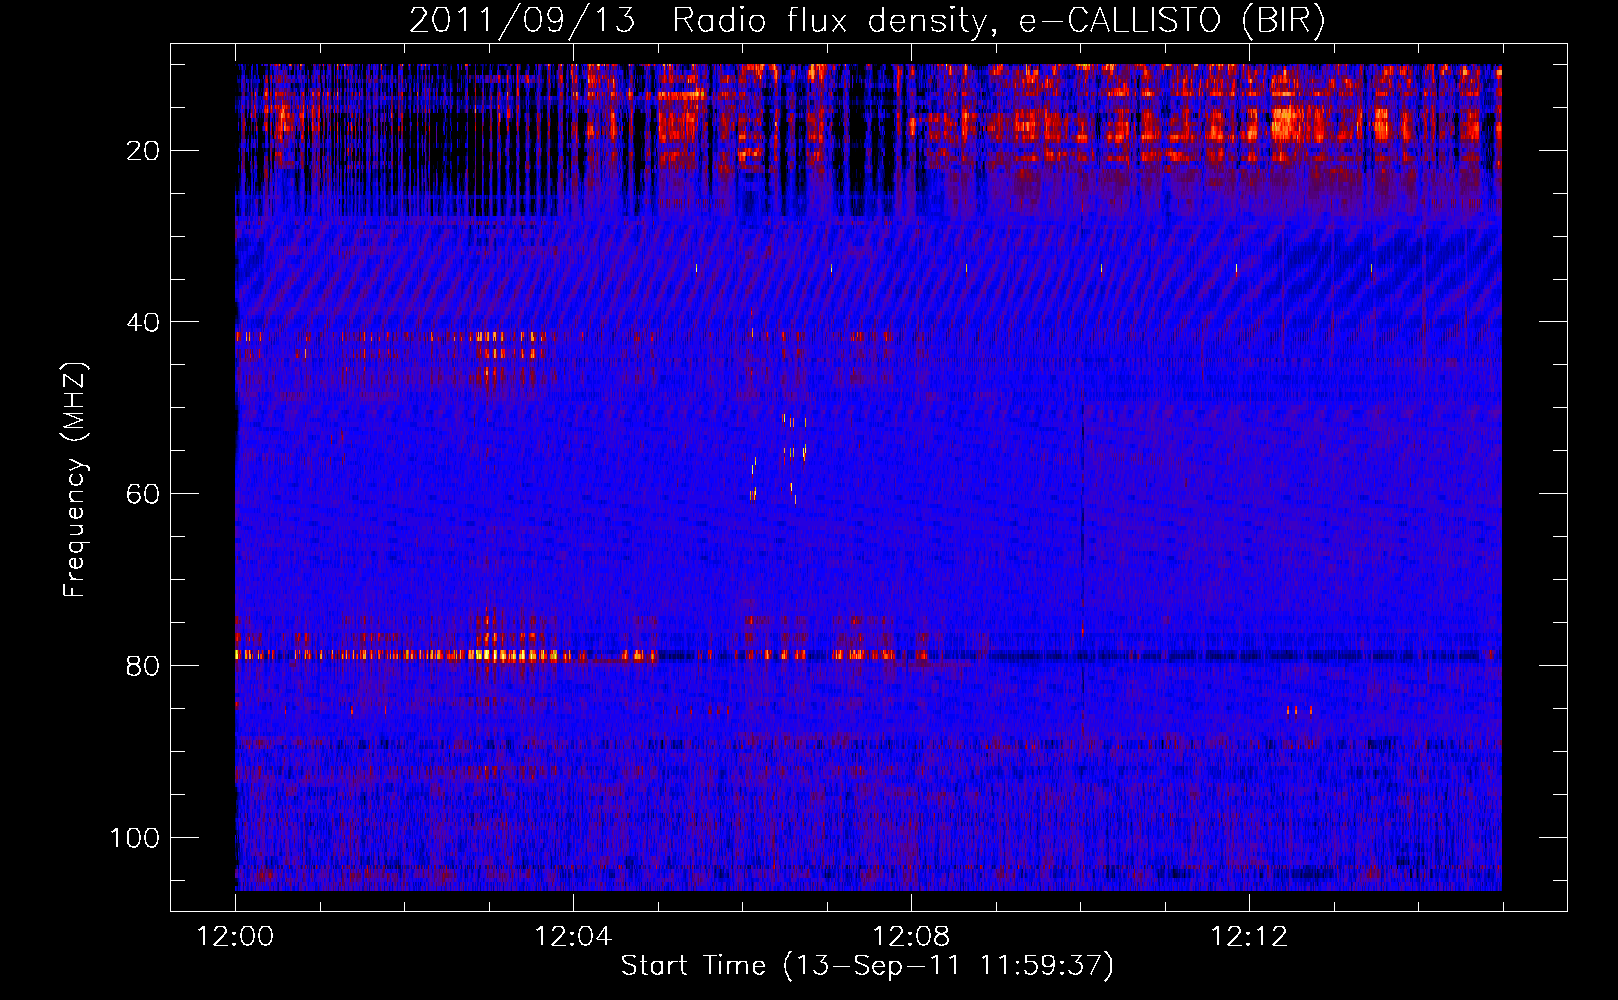The height and width of the screenshot is (1000, 1618).
Task: Click the 'Frequency (MHZ)' axis label
Action: [75, 479]
